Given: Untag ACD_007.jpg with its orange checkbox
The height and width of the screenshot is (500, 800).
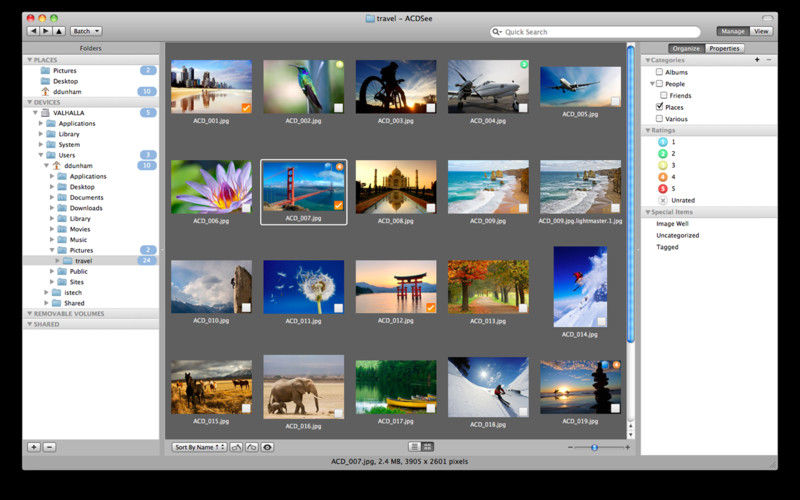Looking at the screenshot, I should tap(338, 205).
